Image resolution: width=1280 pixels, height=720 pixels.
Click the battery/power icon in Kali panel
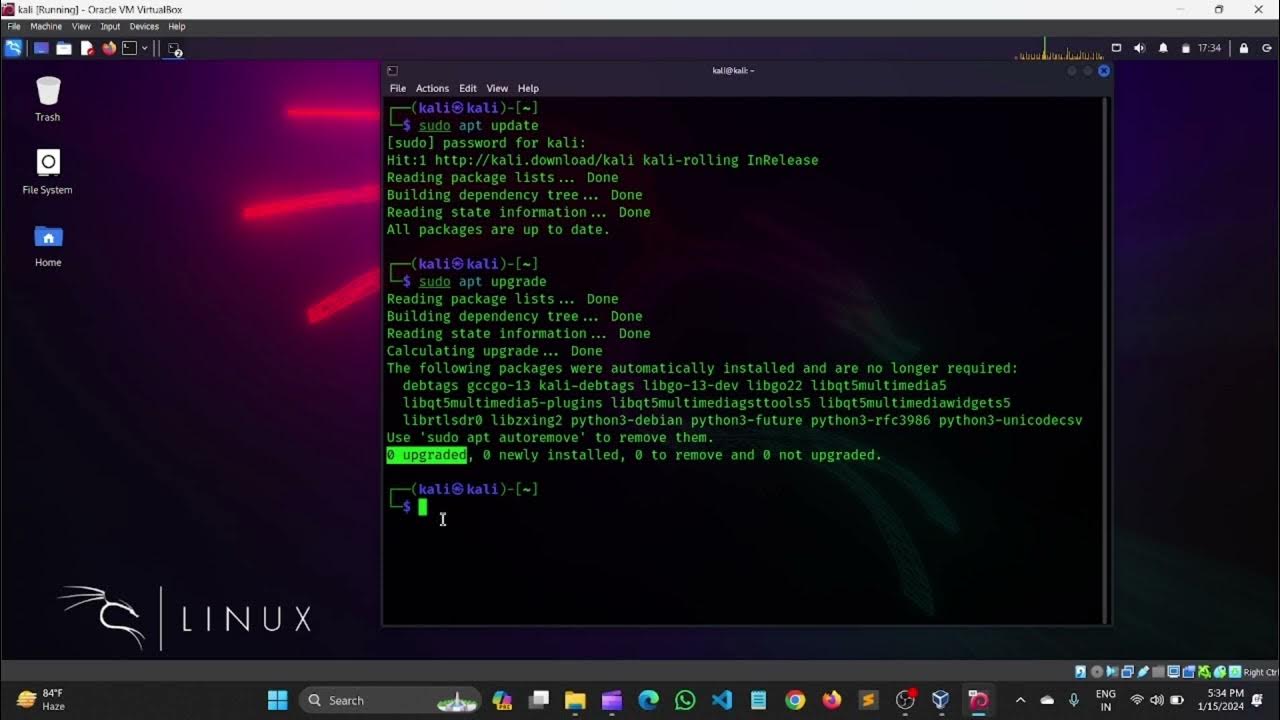point(1186,48)
